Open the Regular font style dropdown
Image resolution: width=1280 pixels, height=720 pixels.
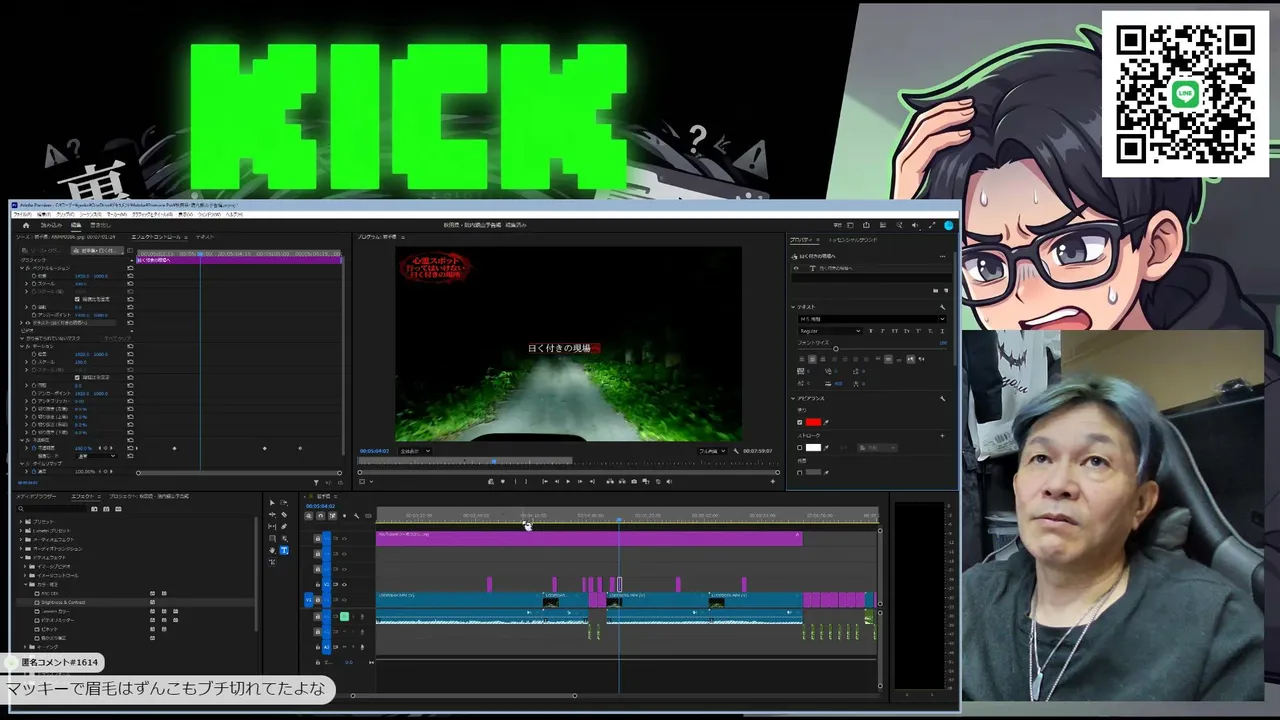pyautogui.click(x=829, y=331)
